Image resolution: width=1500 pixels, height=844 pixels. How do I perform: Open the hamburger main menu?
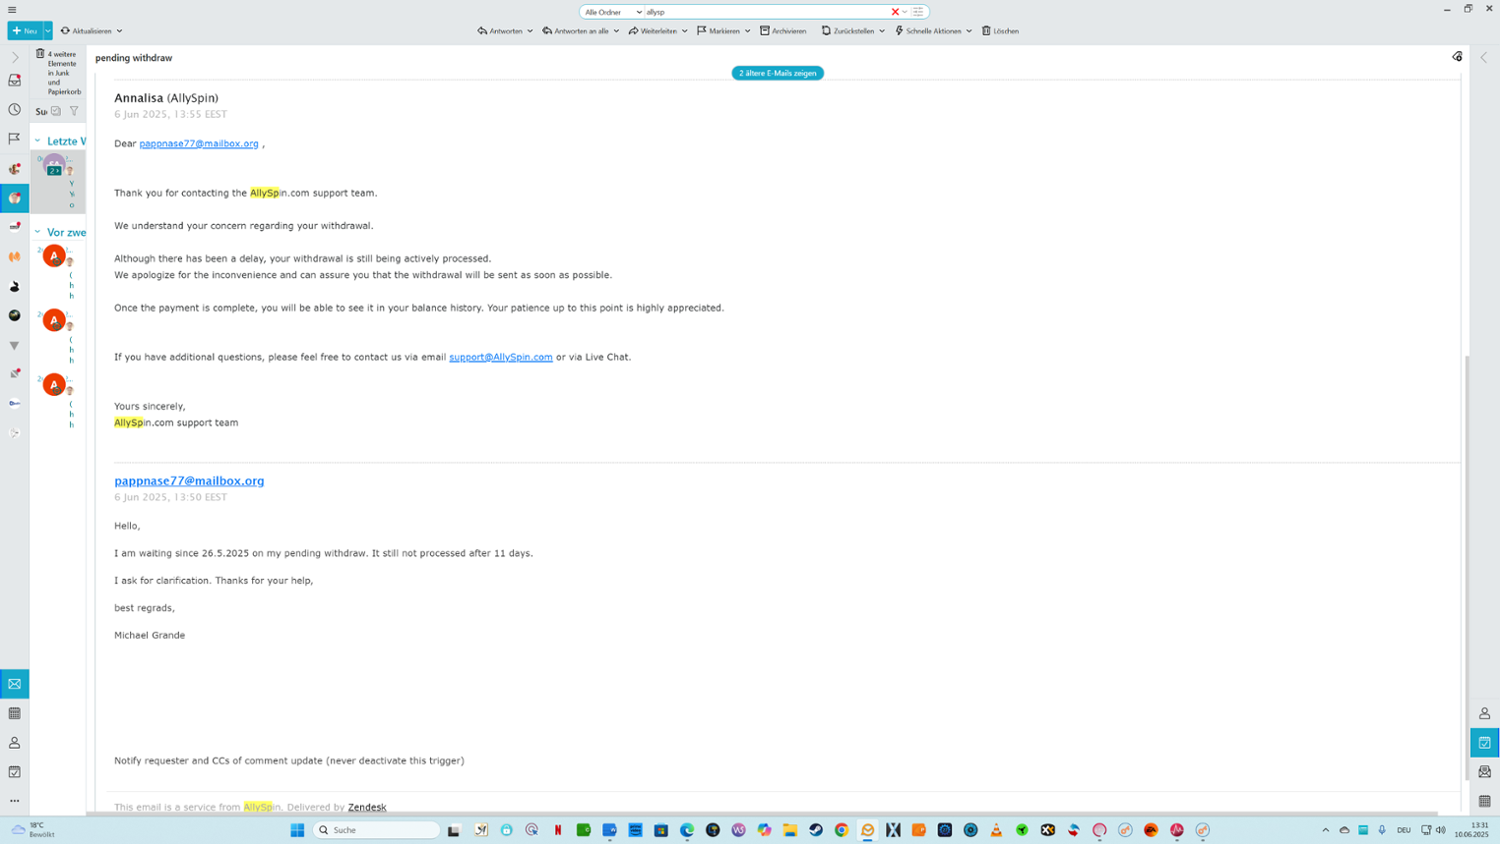pos(12,10)
